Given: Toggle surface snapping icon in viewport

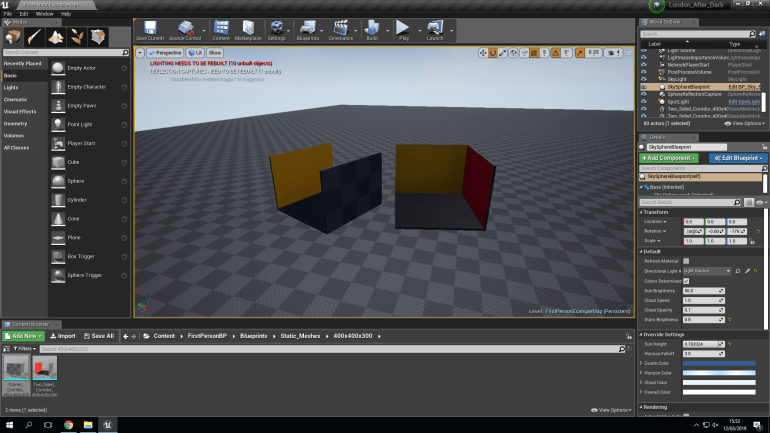Looking at the screenshot, I should [524, 53].
